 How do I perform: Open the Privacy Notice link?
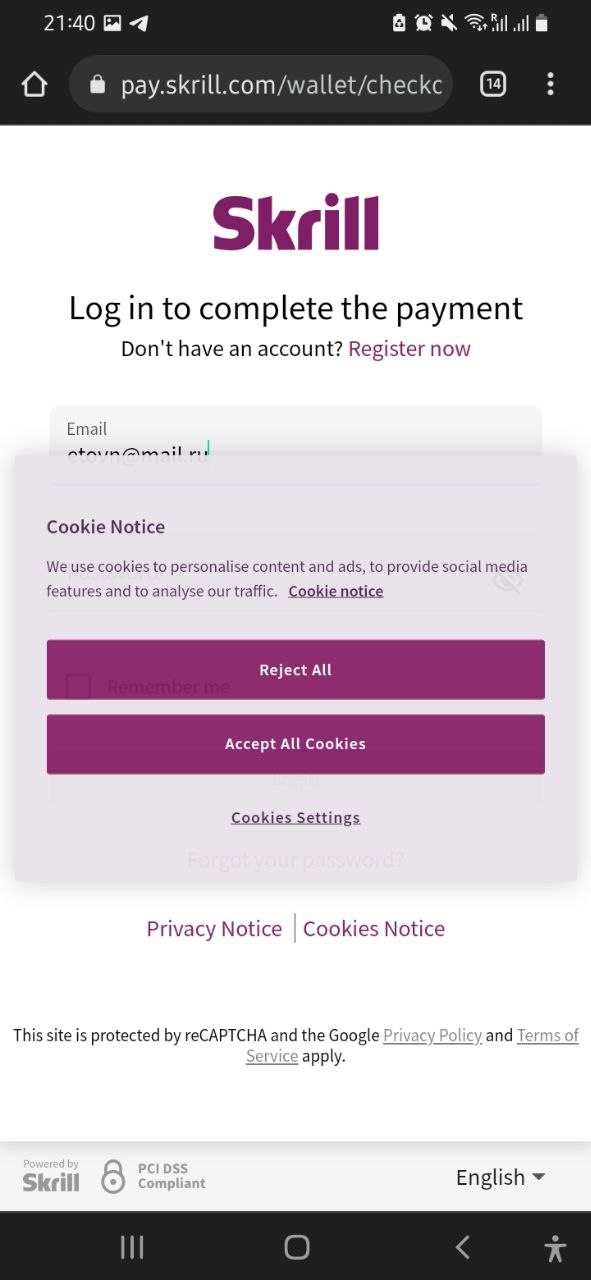(x=214, y=929)
